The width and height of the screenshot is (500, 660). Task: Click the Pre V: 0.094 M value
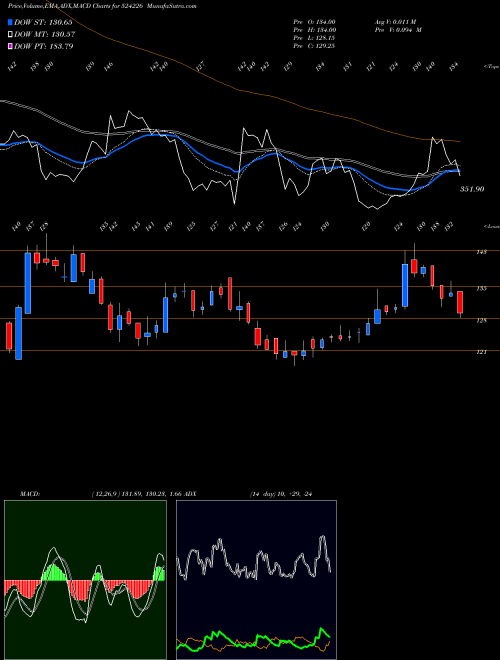pos(398,30)
